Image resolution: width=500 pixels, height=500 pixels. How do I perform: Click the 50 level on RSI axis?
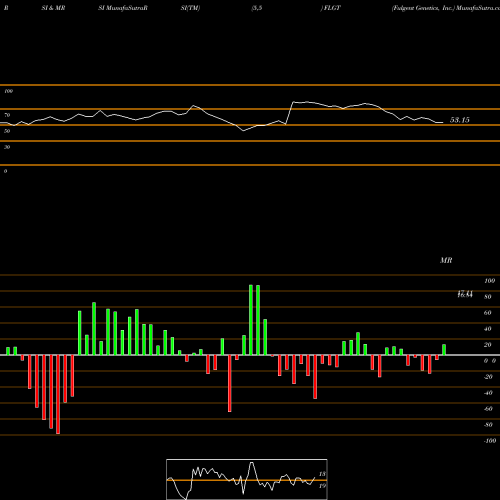coord(7,131)
